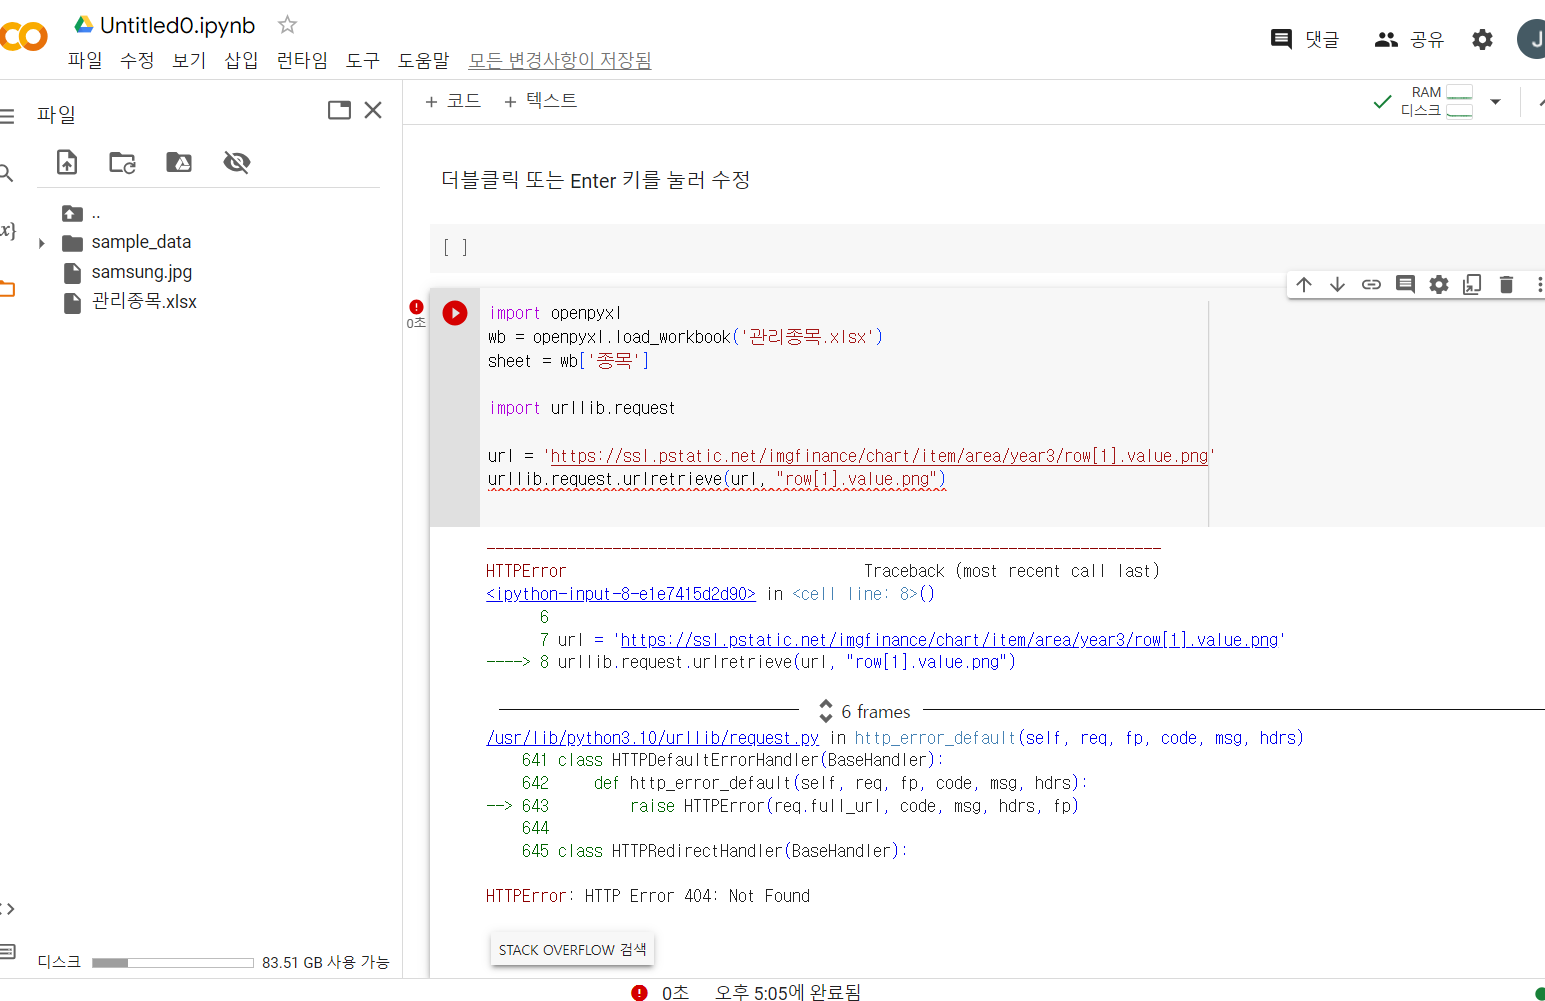Click RAM and disk usage indicator
Image resolution: width=1545 pixels, height=1001 pixels.
point(1437,101)
